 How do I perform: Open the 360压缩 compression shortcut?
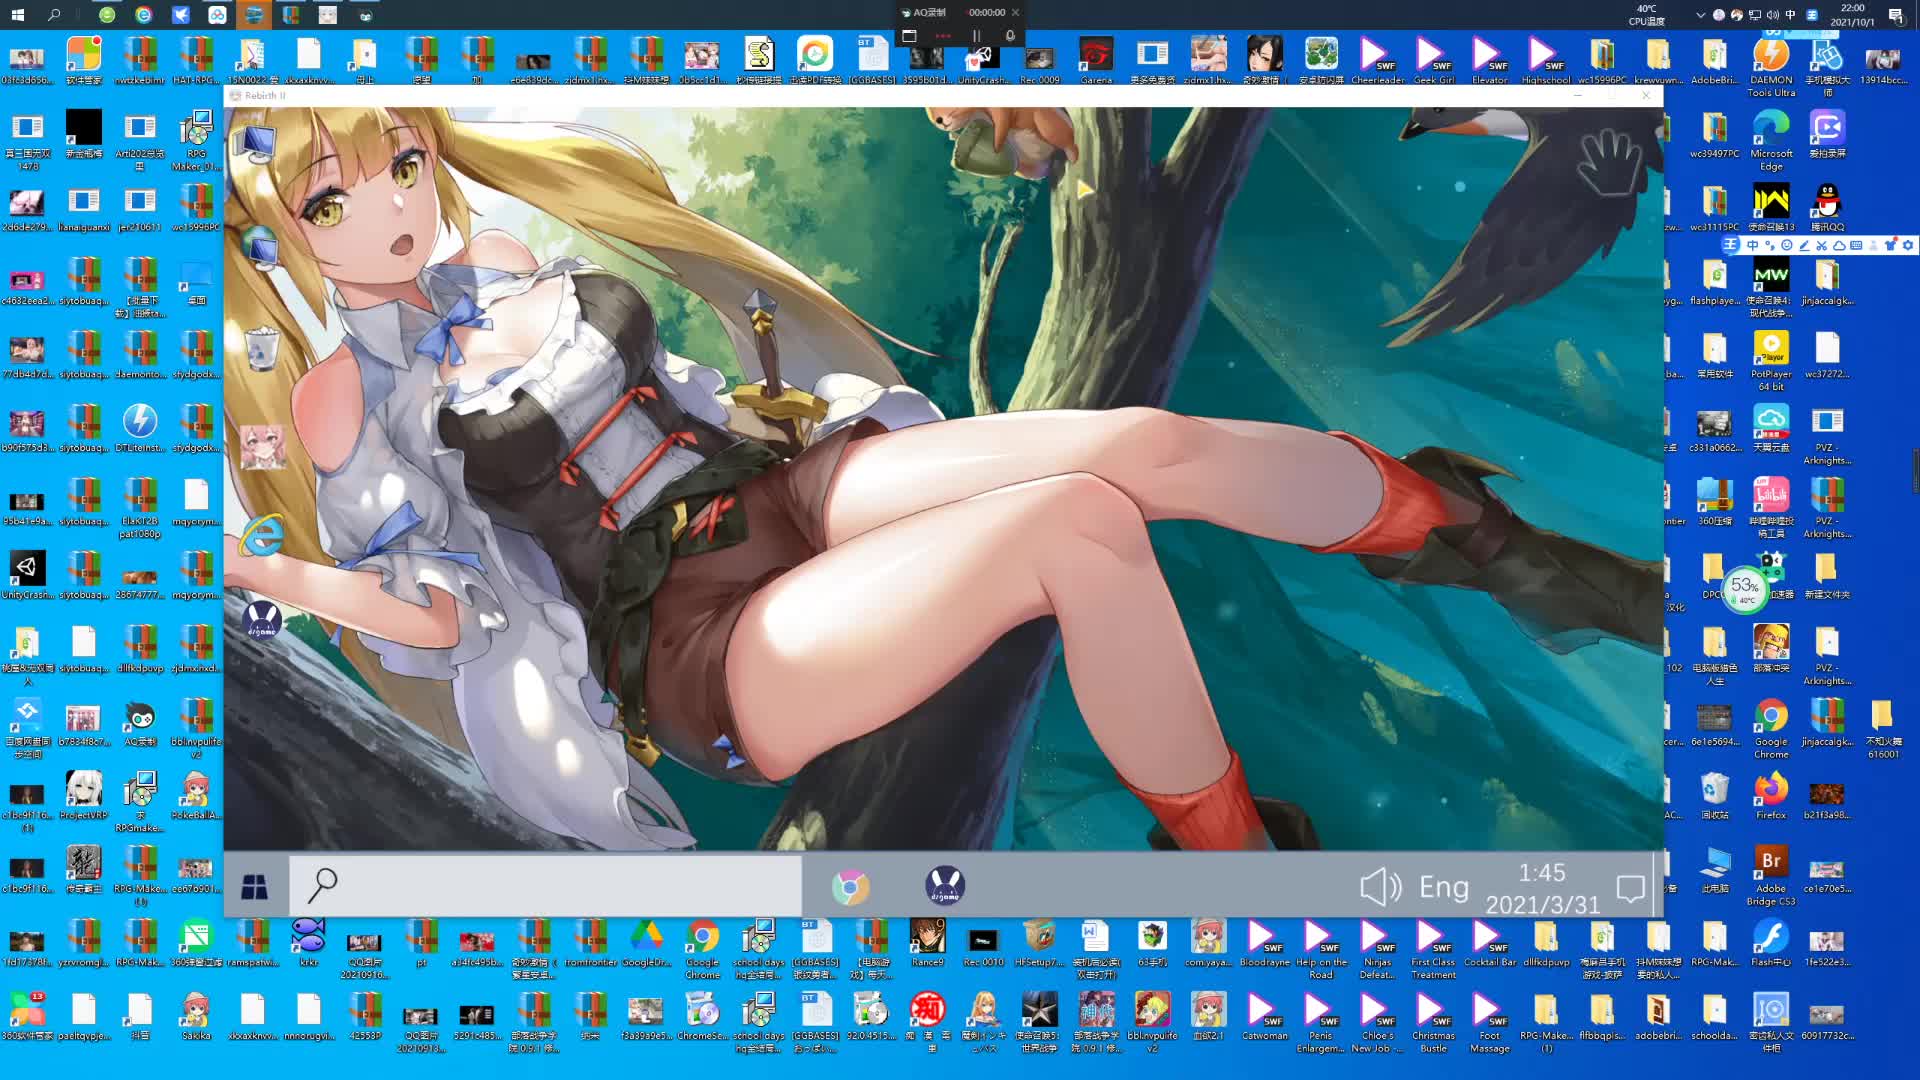(1715, 501)
